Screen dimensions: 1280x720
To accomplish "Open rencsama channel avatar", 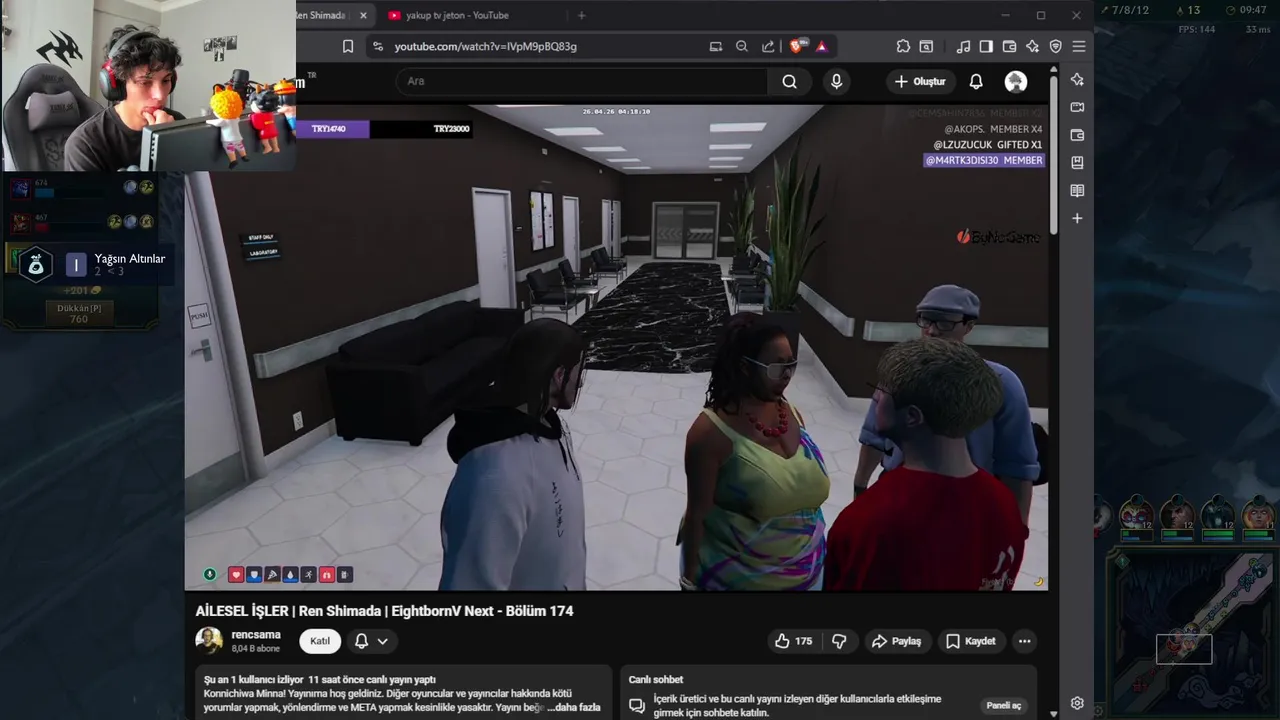I will 209,641.
